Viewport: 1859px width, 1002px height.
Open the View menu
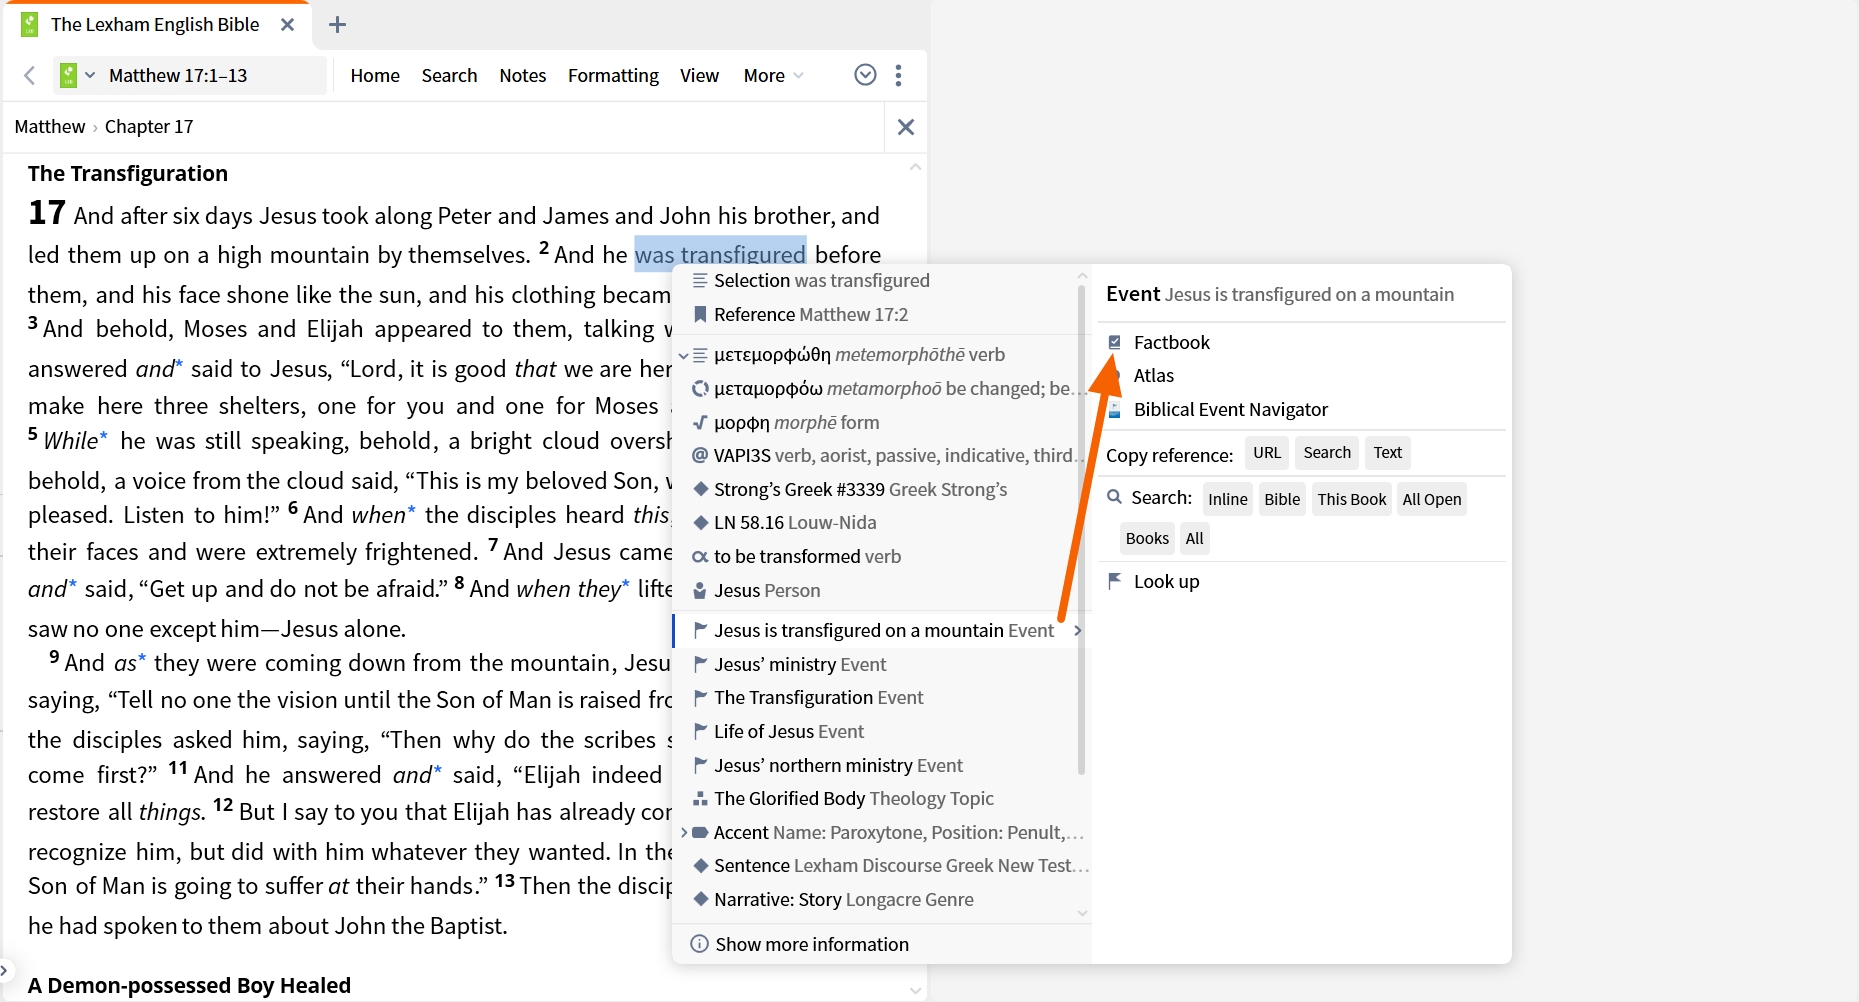click(699, 75)
